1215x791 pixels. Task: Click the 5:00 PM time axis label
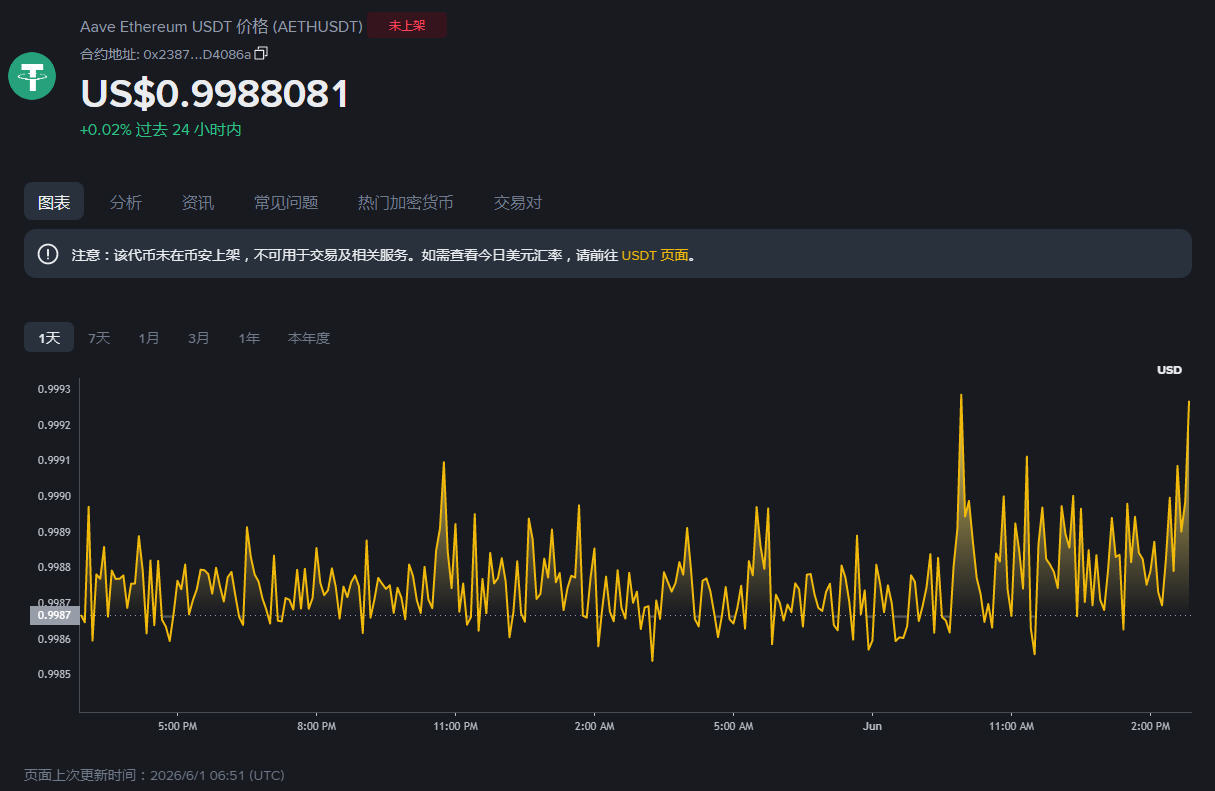point(177,726)
